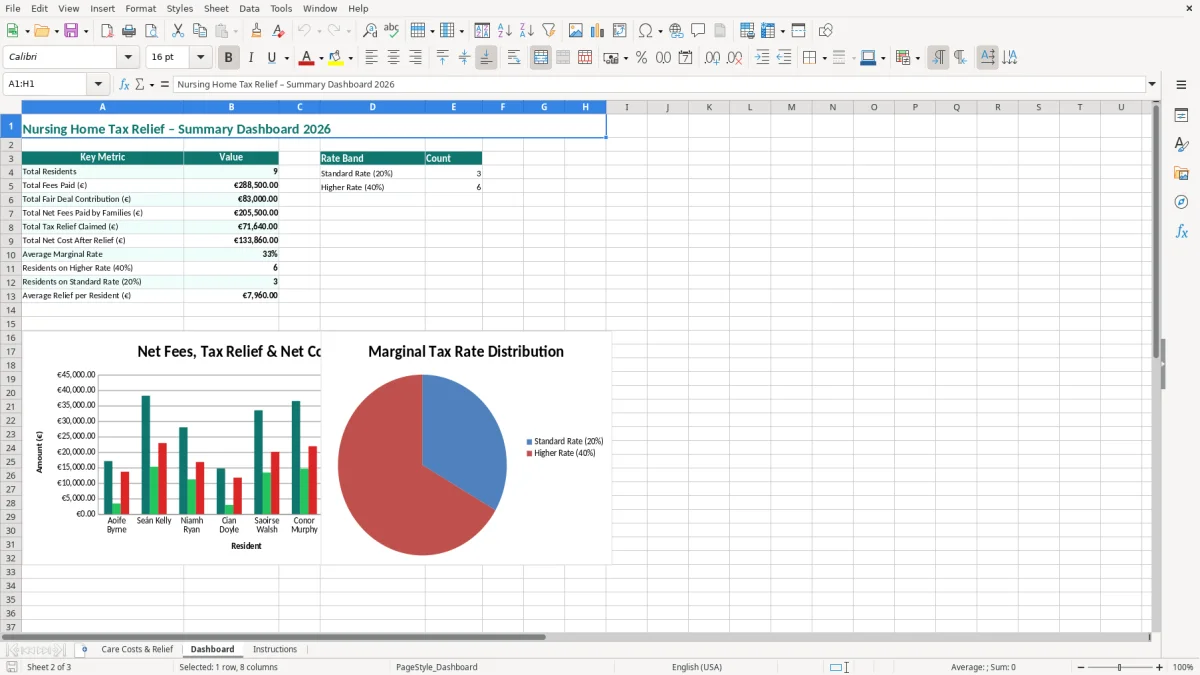Toggle Align Bottom vertical alignment
Screen dimensions: 1200x675
point(486,58)
